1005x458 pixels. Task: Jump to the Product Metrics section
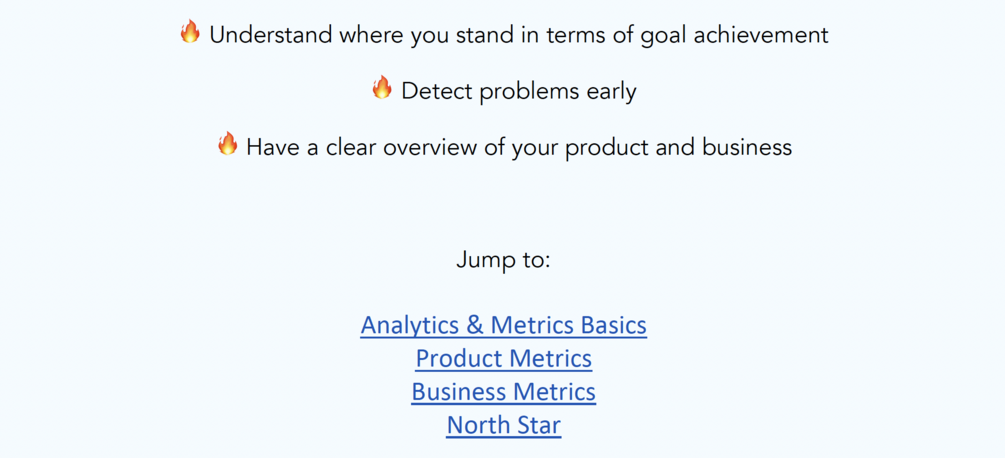tap(503, 358)
